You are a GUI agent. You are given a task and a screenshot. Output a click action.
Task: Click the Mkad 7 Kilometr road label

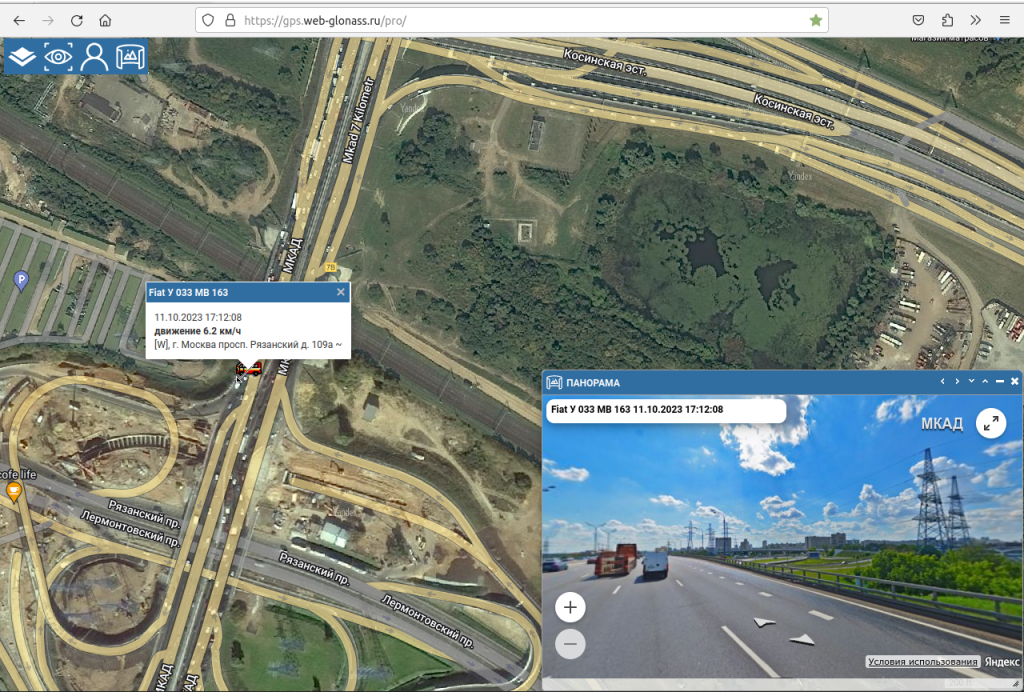click(x=358, y=120)
